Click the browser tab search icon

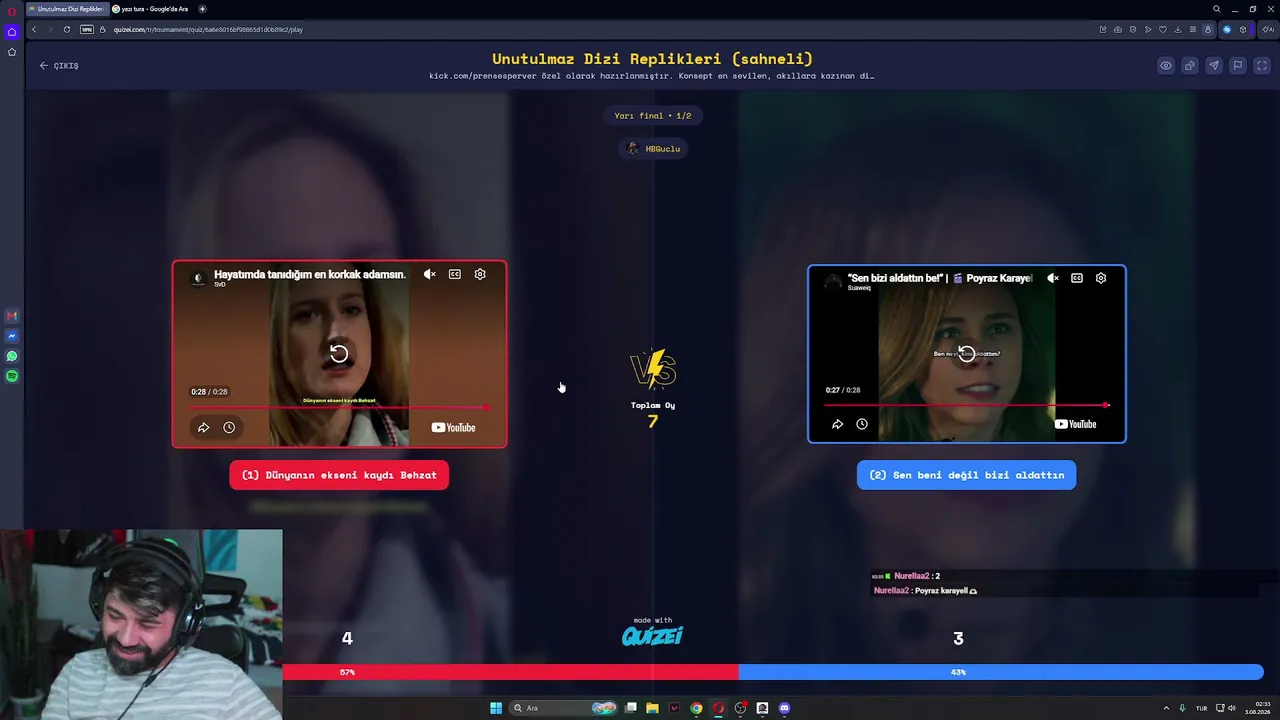pos(1216,9)
